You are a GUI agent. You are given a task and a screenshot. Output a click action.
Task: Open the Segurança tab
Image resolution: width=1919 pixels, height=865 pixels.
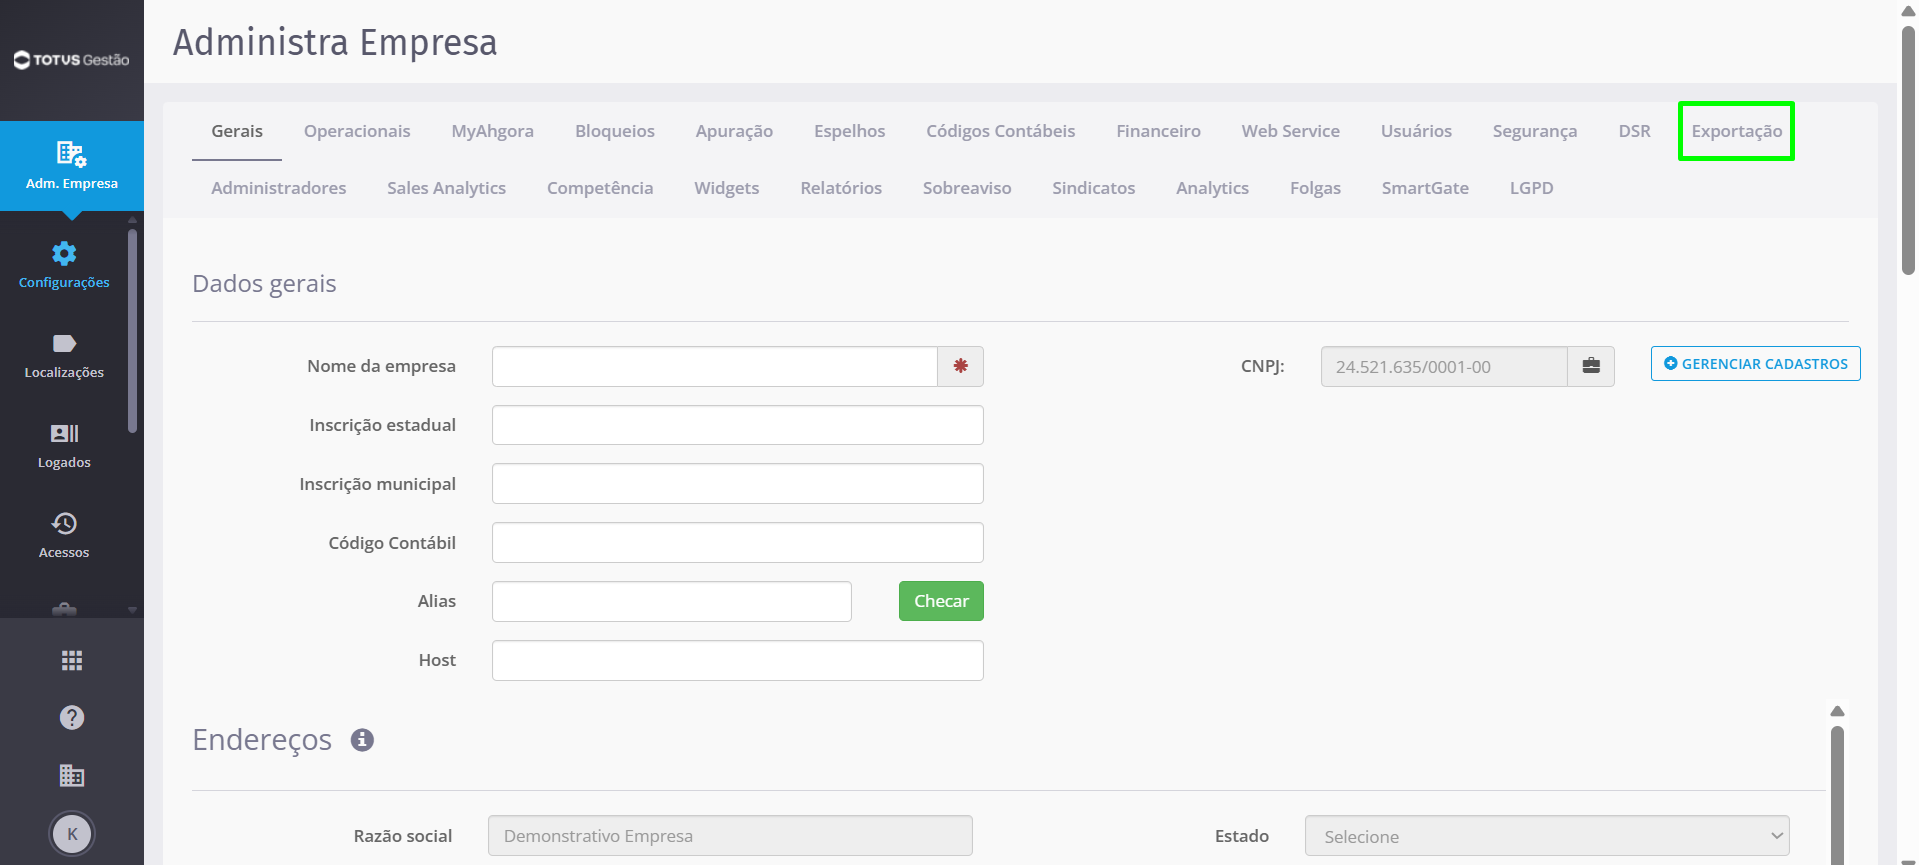click(1534, 131)
